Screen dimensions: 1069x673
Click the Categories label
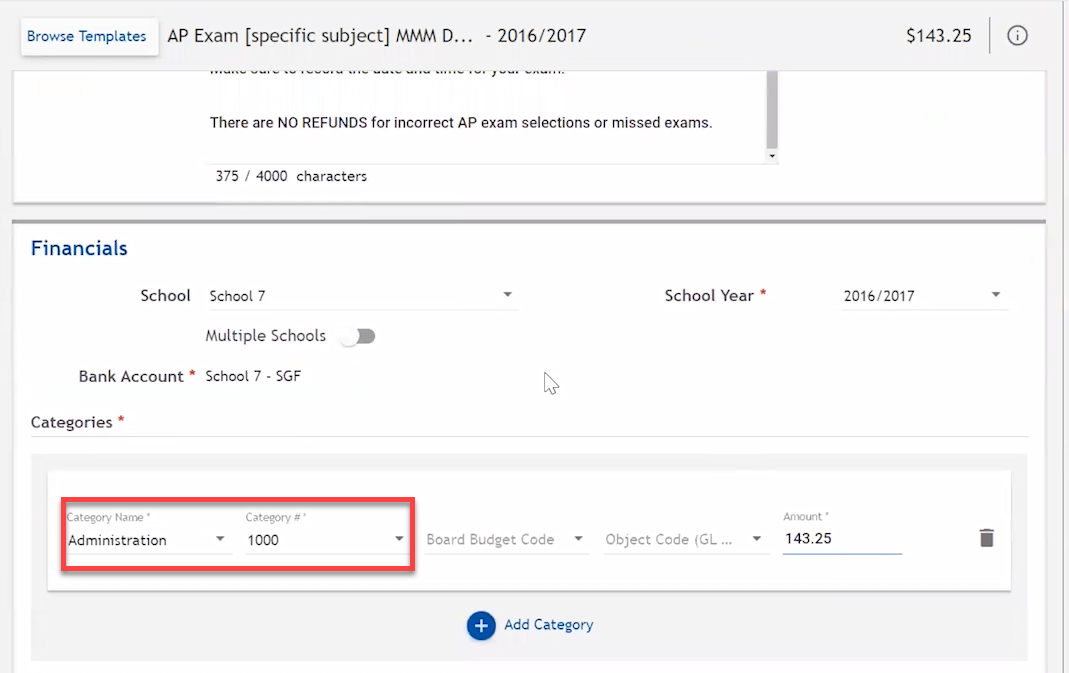(72, 422)
